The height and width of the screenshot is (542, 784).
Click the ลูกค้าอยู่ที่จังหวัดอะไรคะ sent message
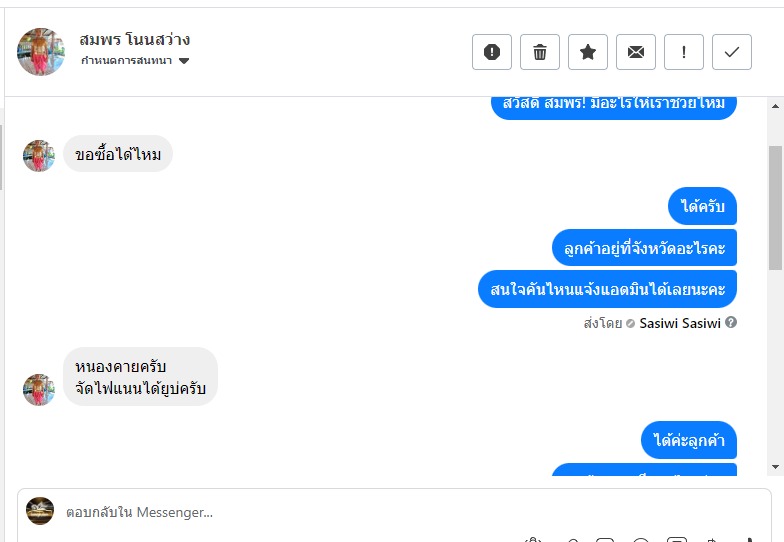[x=644, y=248]
